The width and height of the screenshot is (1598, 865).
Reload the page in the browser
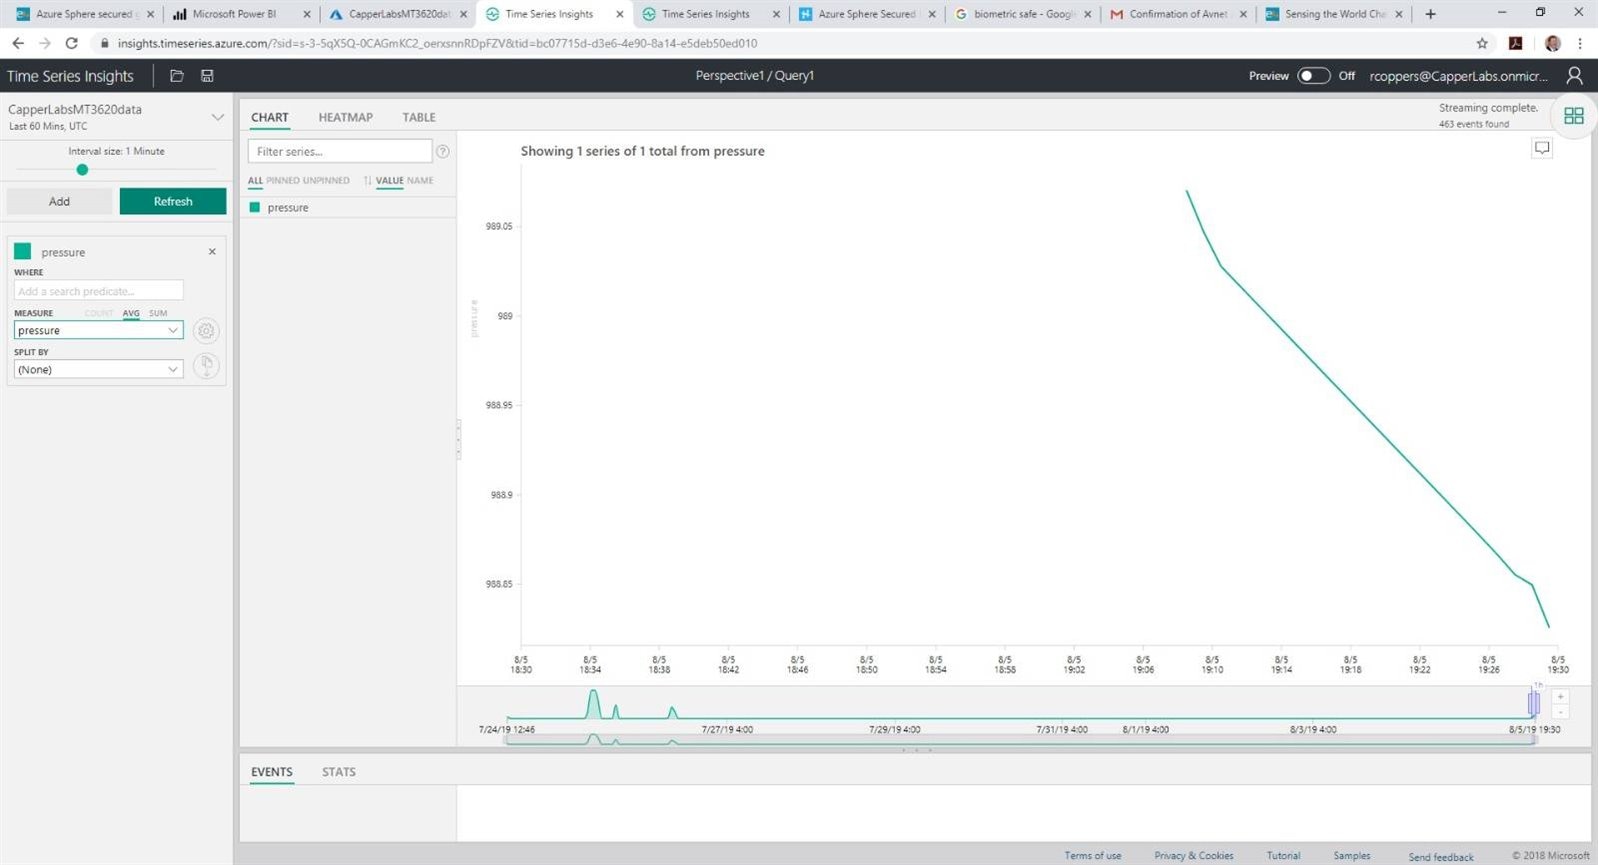(71, 43)
